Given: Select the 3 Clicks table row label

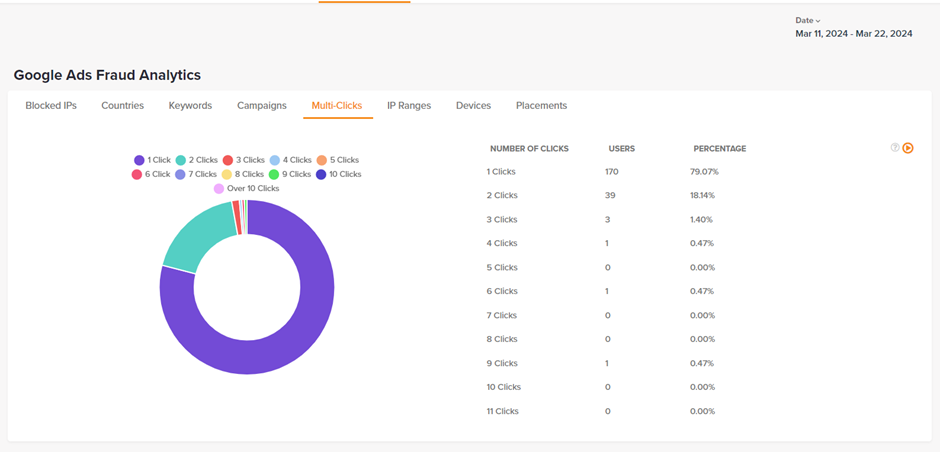Looking at the screenshot, I should point(502,220).
